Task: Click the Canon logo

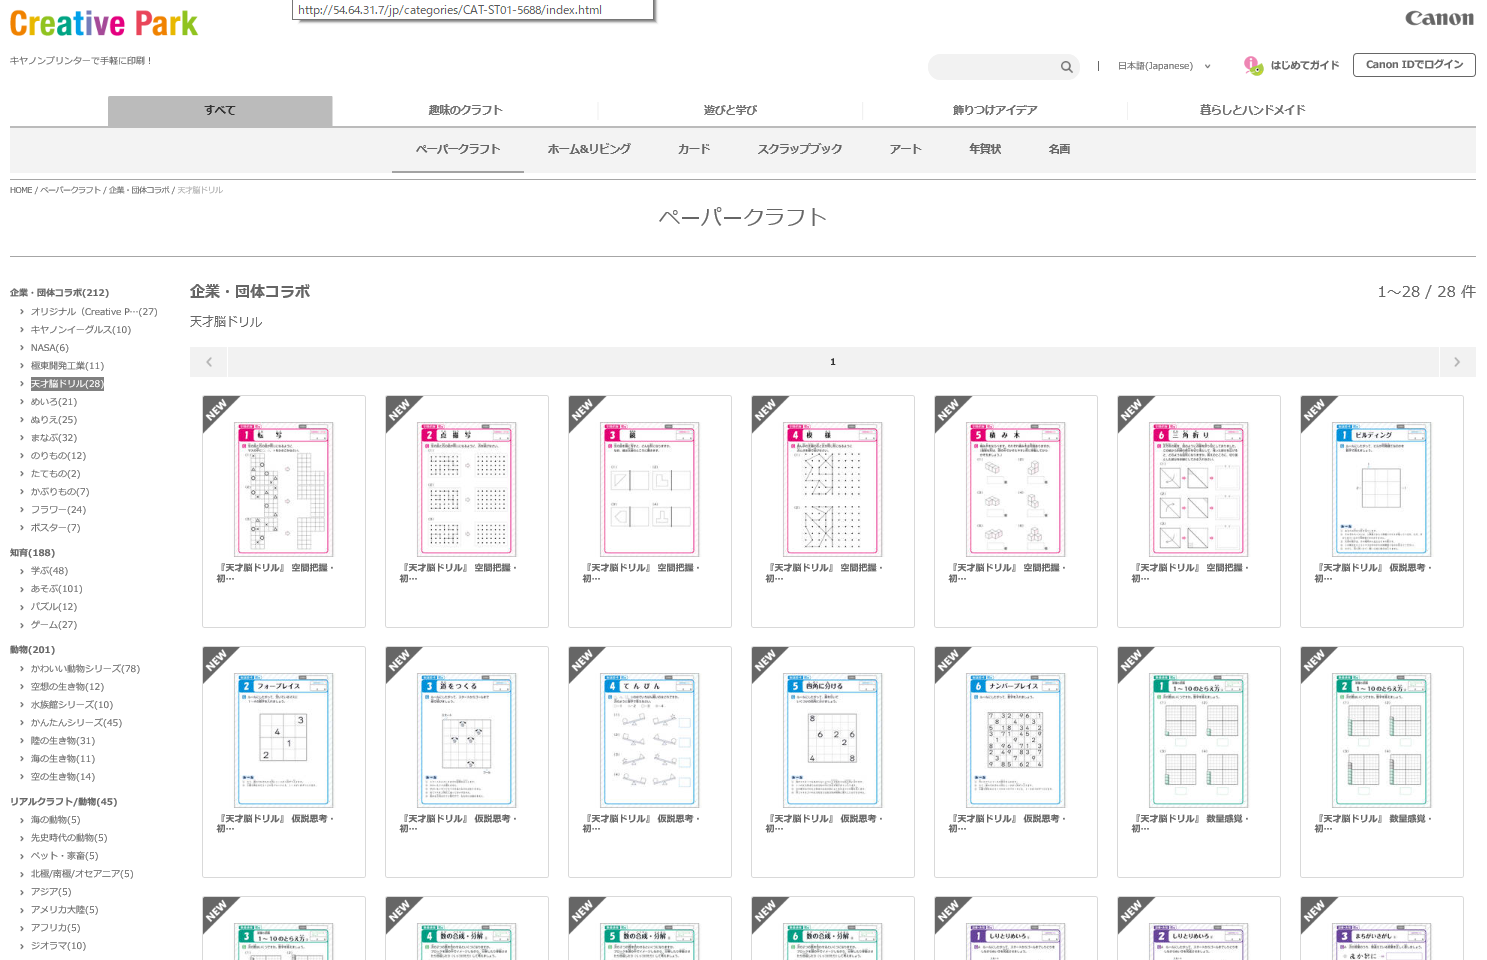Action: click(1439, 18)
